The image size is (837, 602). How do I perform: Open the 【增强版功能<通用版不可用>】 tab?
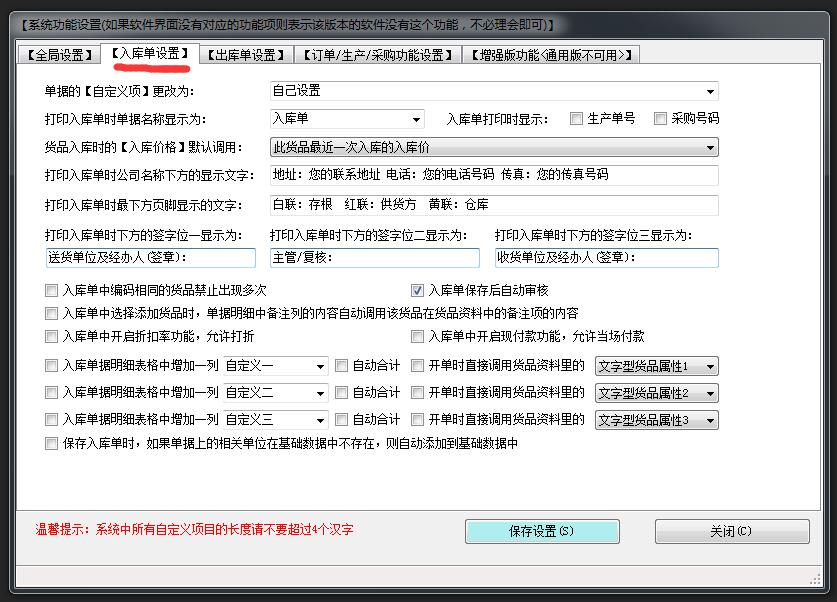click(551, 55)
